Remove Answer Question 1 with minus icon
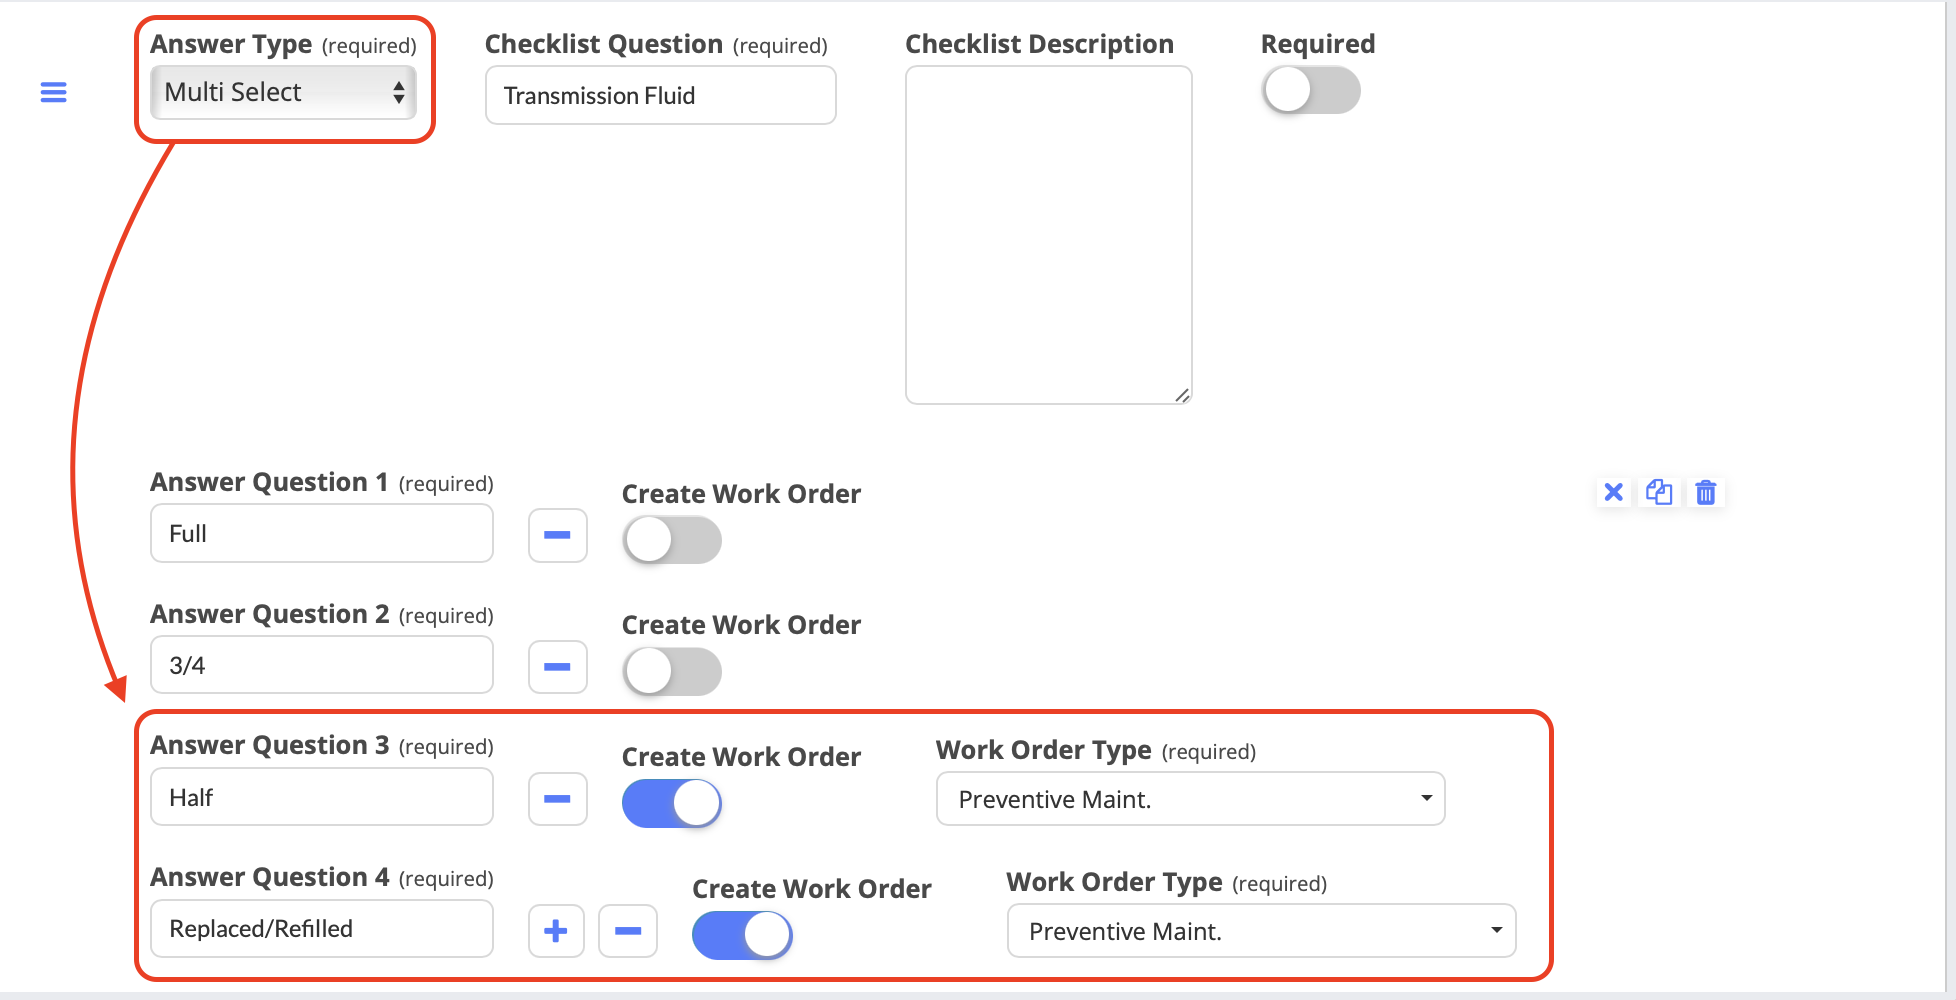This screenshot has height=1000, width=1956. point(557,535)
